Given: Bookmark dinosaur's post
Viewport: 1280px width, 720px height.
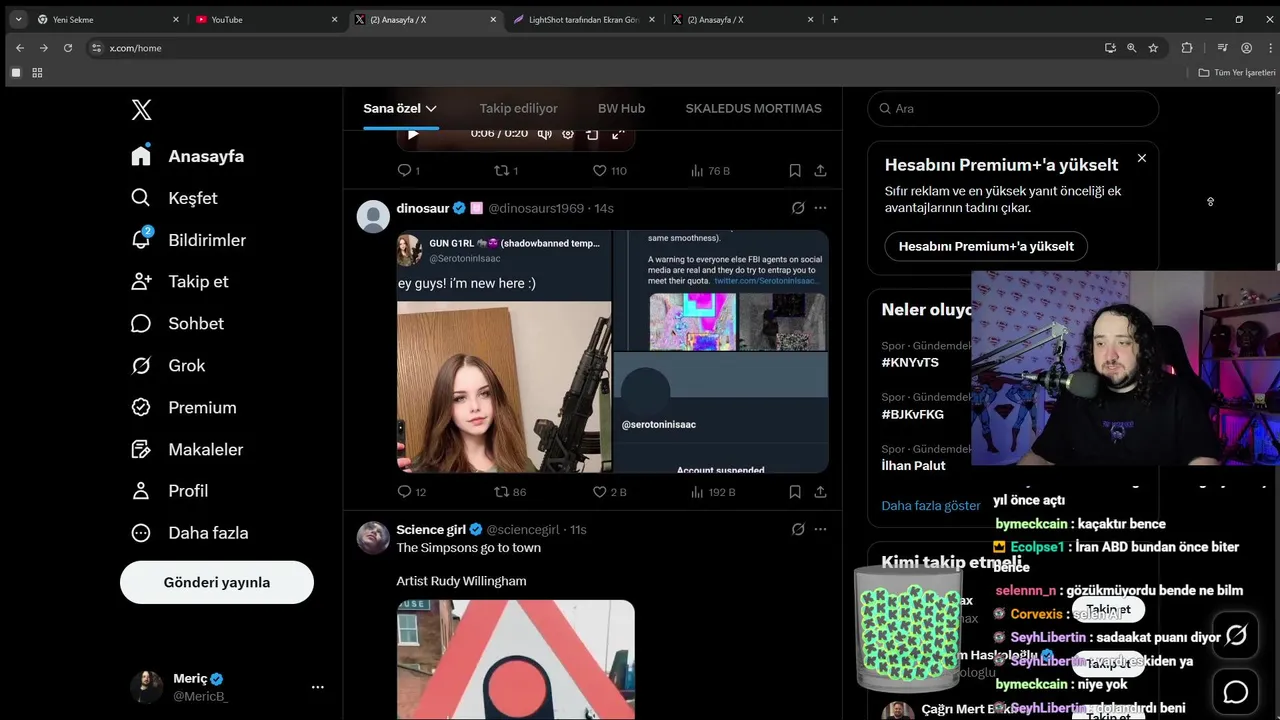Looking at the screenshot, I should [795, 492].
